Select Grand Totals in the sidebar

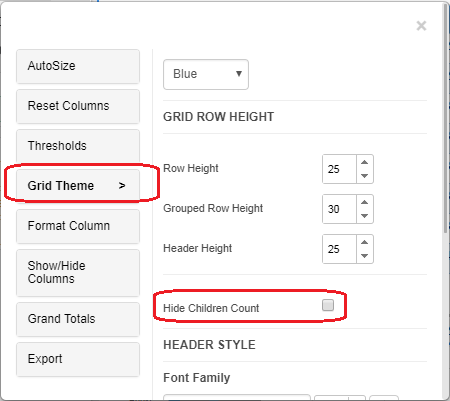pyautogui.click(x=78, y=319)
